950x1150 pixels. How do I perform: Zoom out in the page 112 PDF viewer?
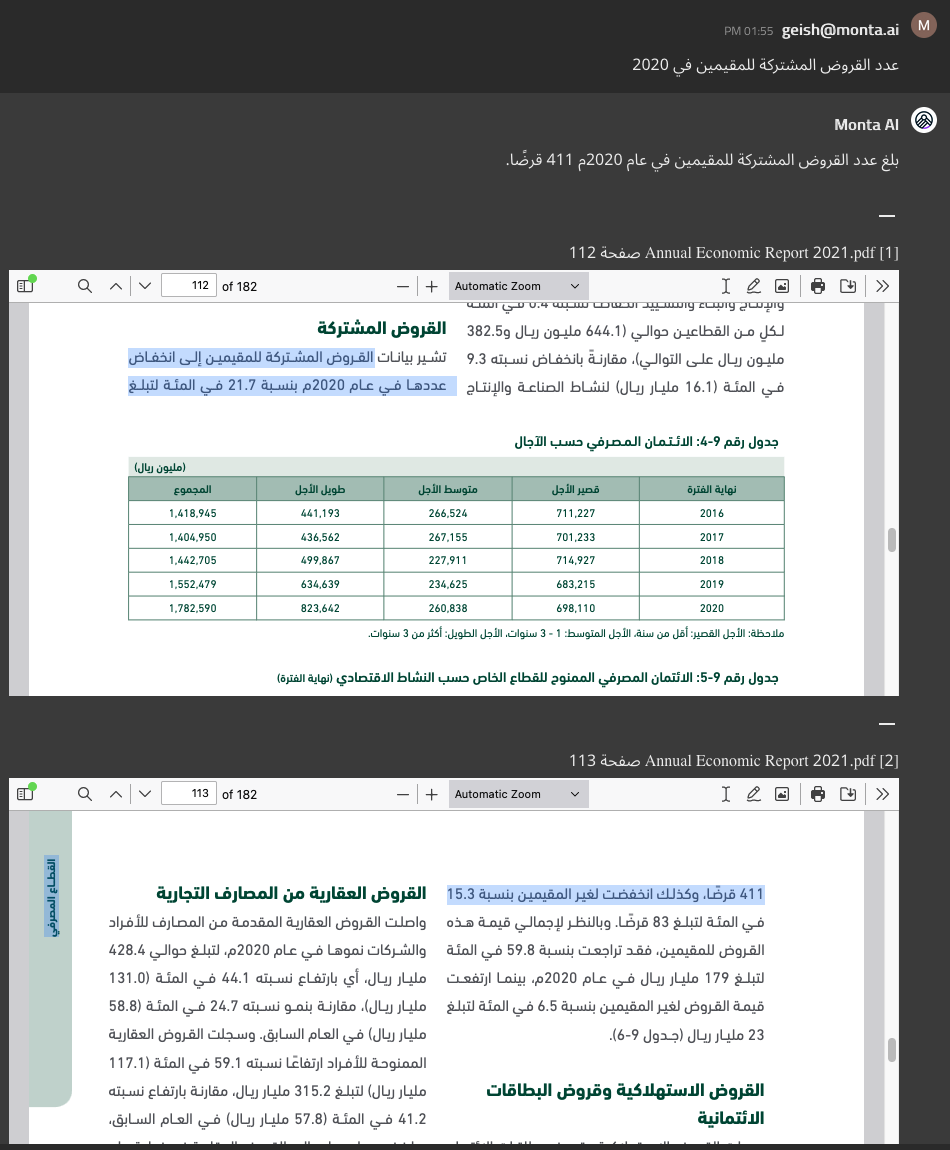[402, 286]
